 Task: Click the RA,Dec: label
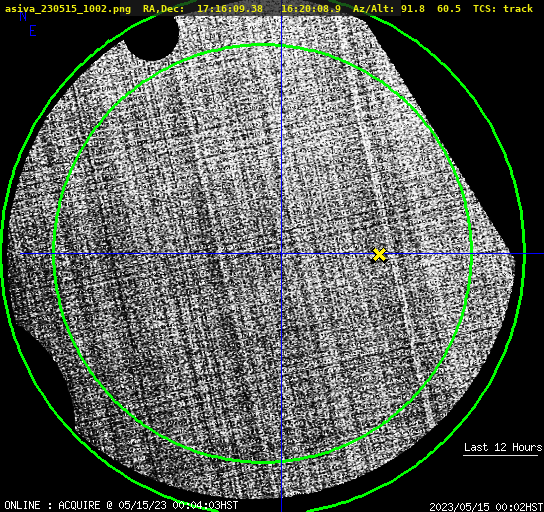point(163,8)
